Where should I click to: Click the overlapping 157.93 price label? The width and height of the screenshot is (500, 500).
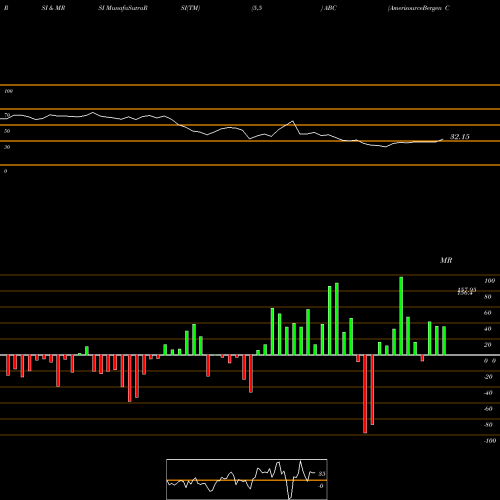467,291
